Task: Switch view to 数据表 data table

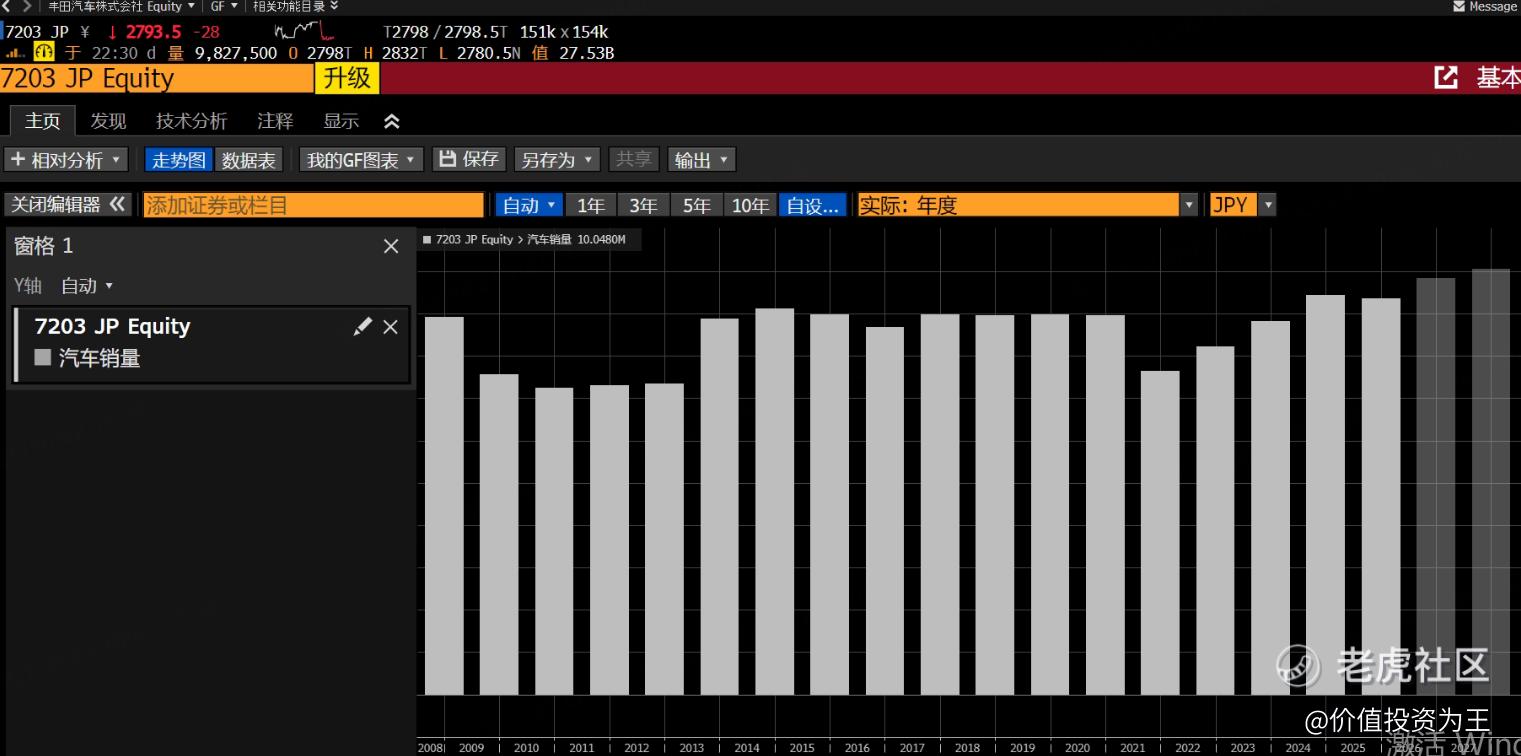Action: point(249,160)
